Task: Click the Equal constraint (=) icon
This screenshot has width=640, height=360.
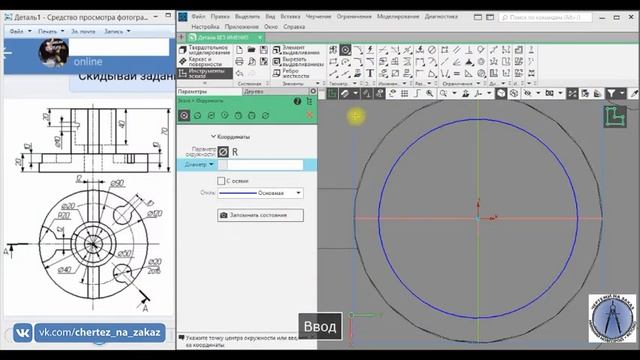Action: pyautogui.click(x=457, y=73)
